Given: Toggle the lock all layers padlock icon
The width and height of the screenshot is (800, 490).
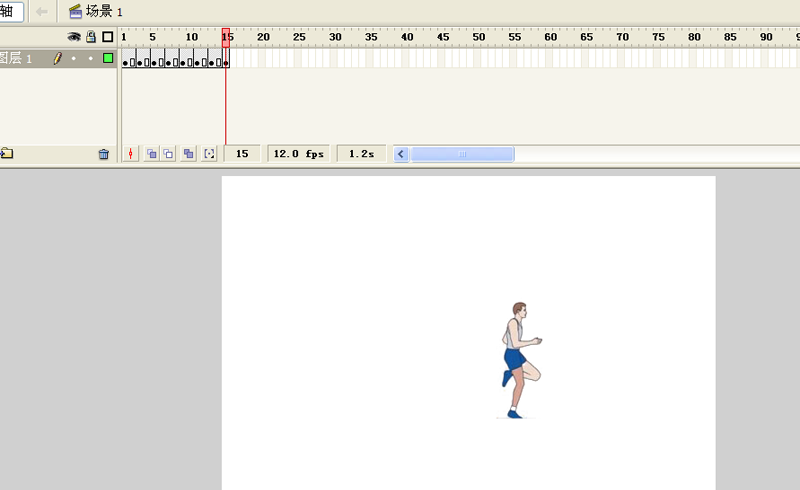Looking at the screenshot, I should 91,36.
